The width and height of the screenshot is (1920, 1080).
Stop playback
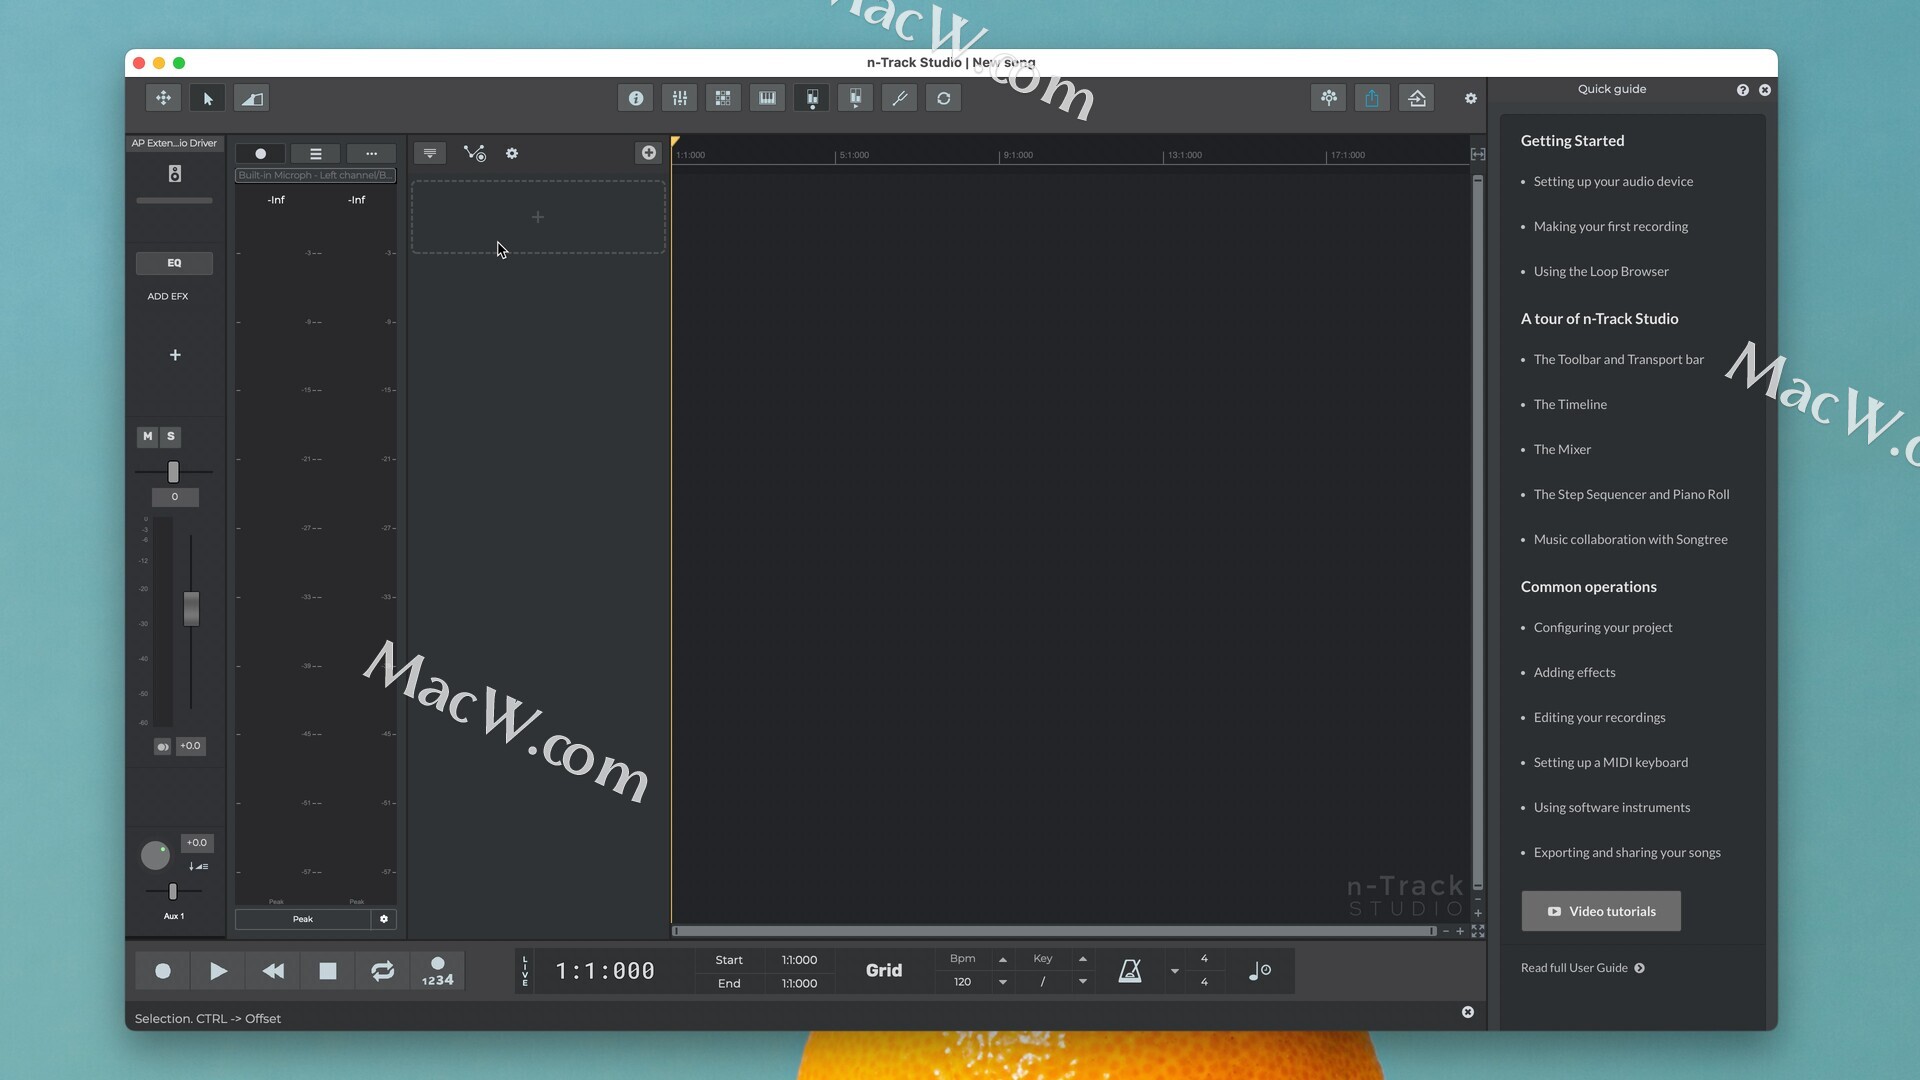[x=328, y=971]
